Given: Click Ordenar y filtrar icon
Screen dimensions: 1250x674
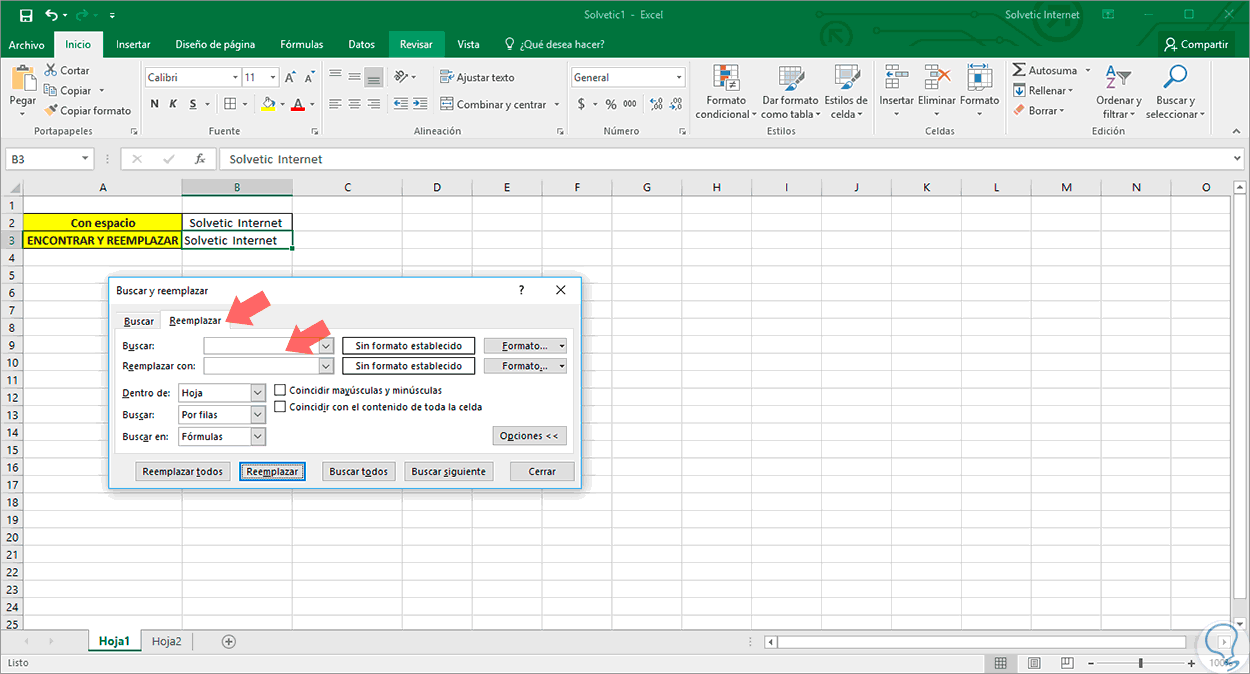Looking at the screenshot, I should click(1117, 79).
